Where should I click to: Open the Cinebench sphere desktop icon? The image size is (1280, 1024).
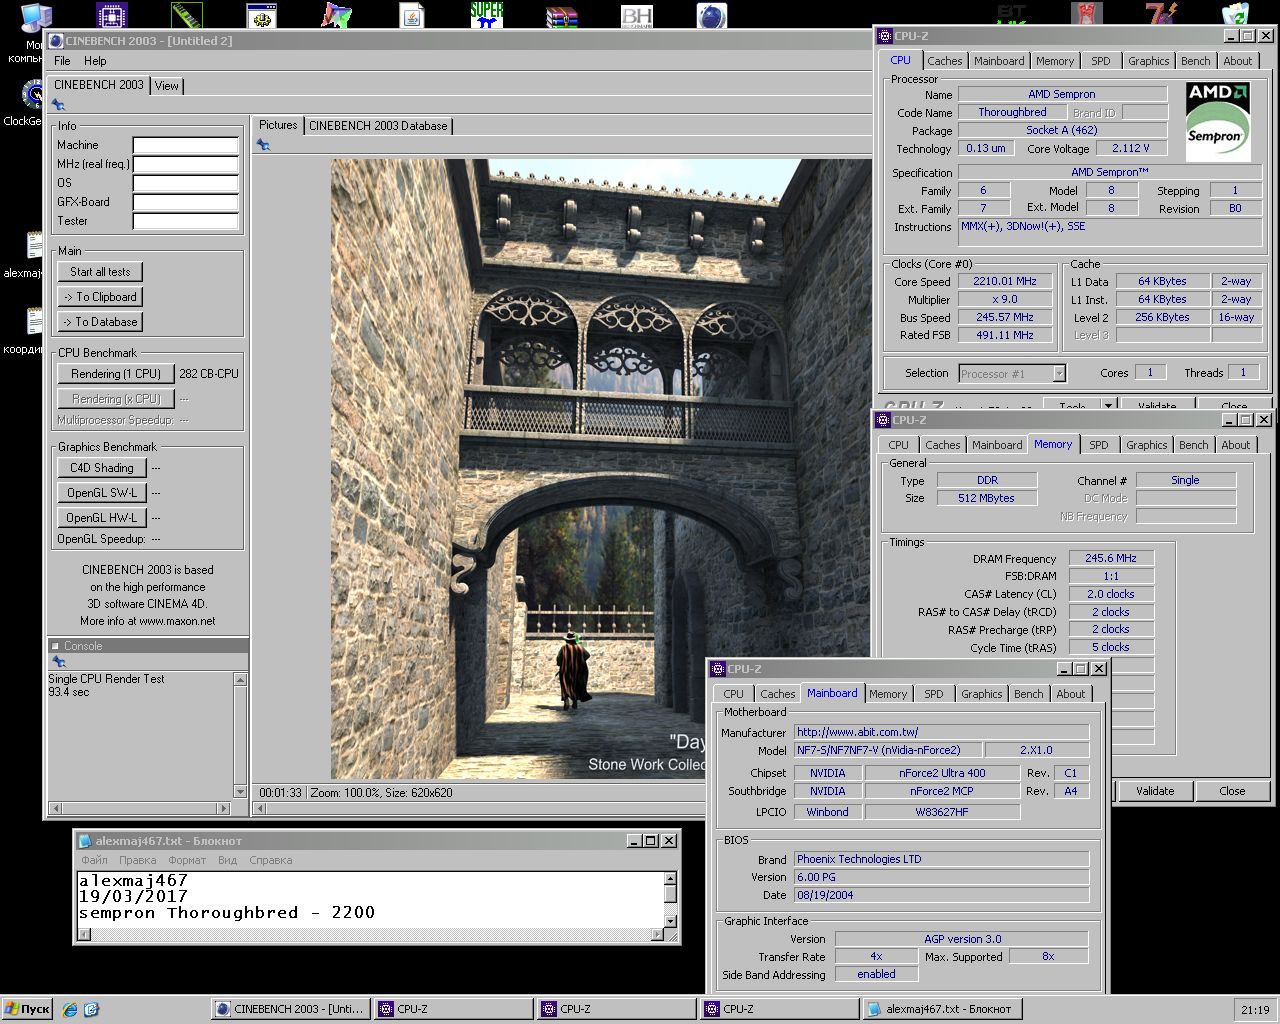coord(711,15)
